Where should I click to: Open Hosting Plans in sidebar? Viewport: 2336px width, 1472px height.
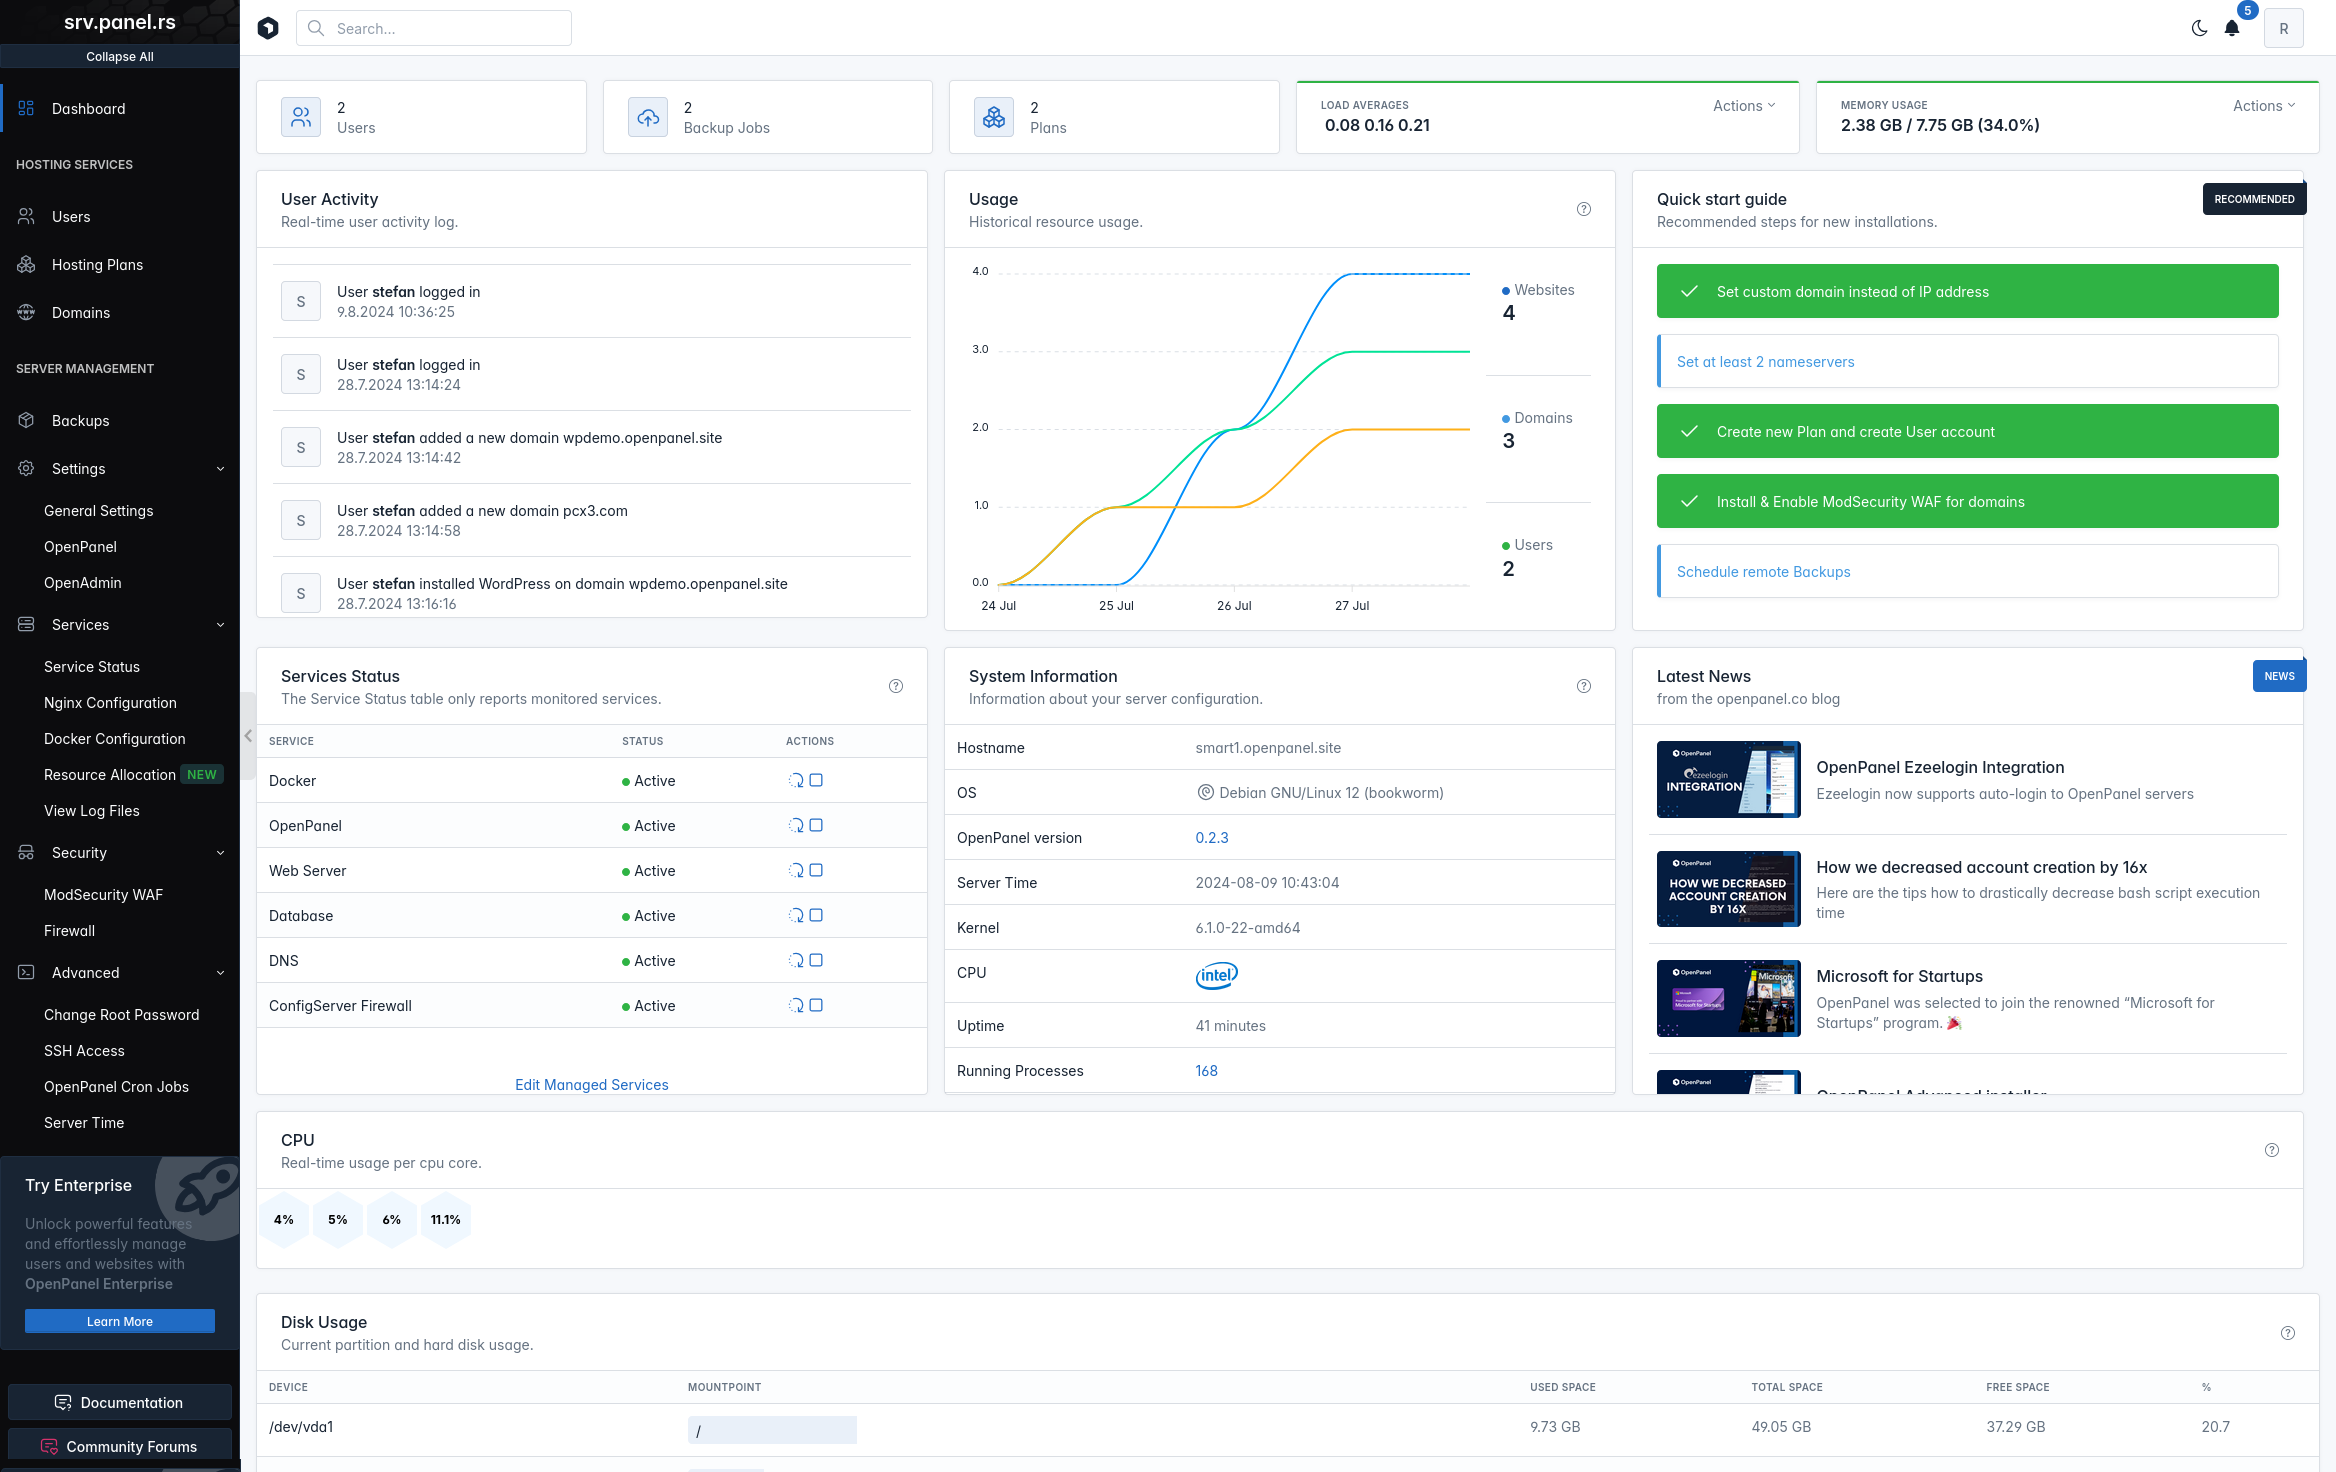click(x=97, y=264)
